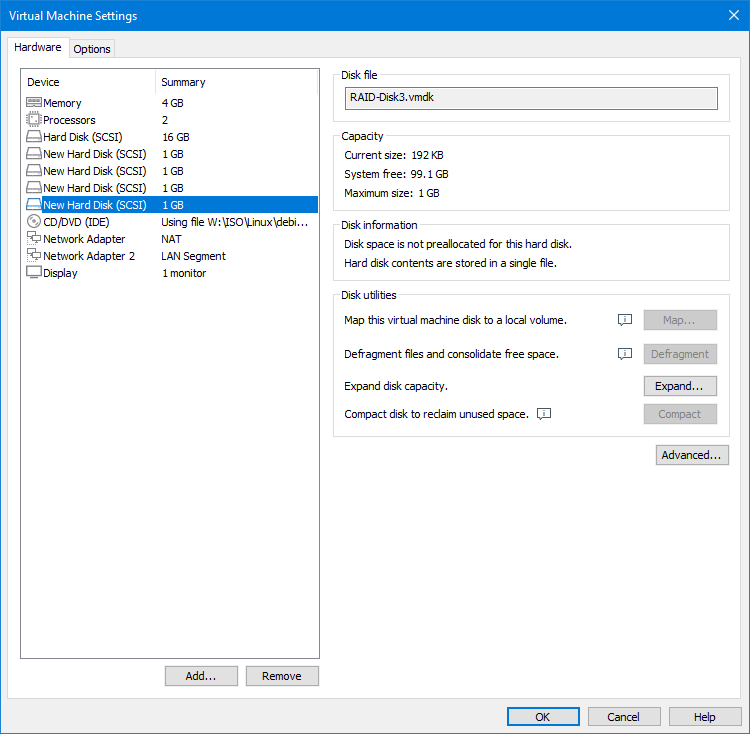Click info icon after Compact disk text
The height and width of the screenshot is (734, 750).
pyautogui.click(x=545, y=414)
